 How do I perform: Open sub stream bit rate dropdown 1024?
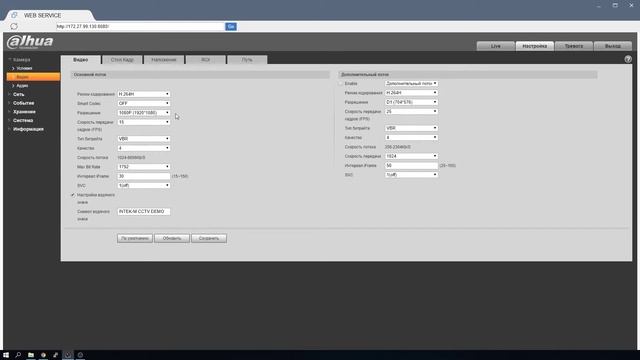tap(411, 156)
